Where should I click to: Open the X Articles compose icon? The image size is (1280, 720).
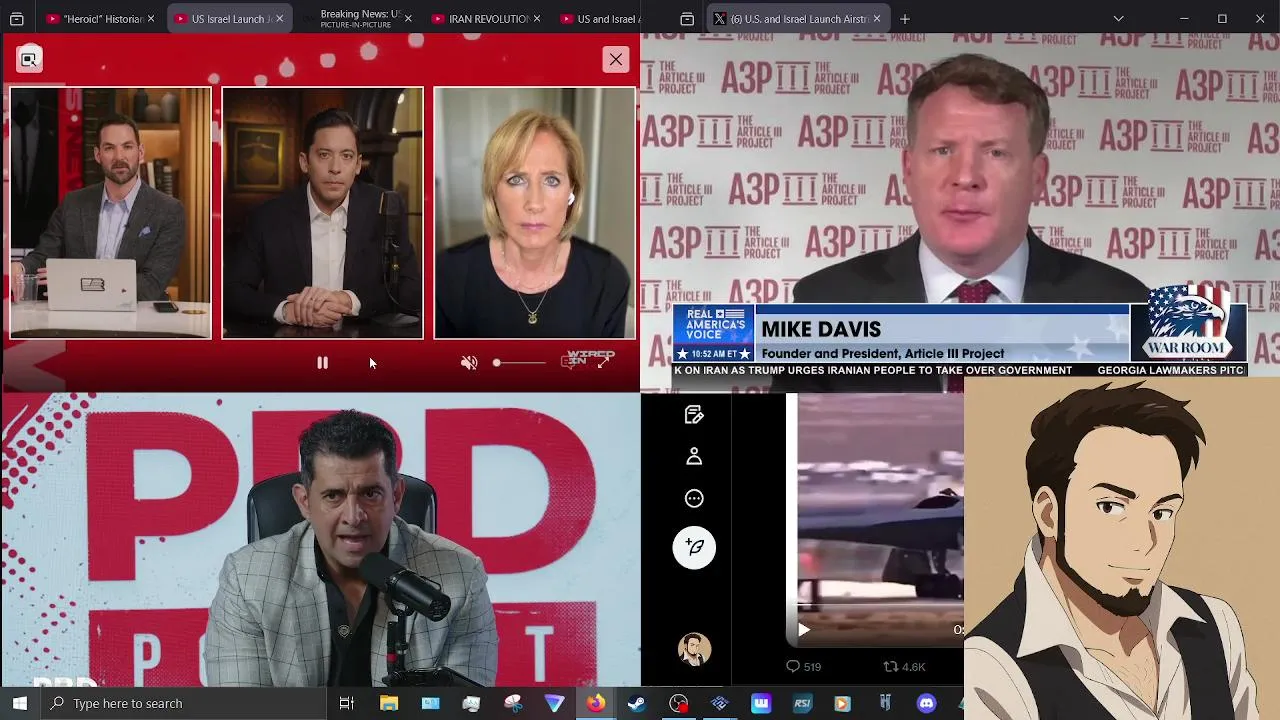pos(694,414)
